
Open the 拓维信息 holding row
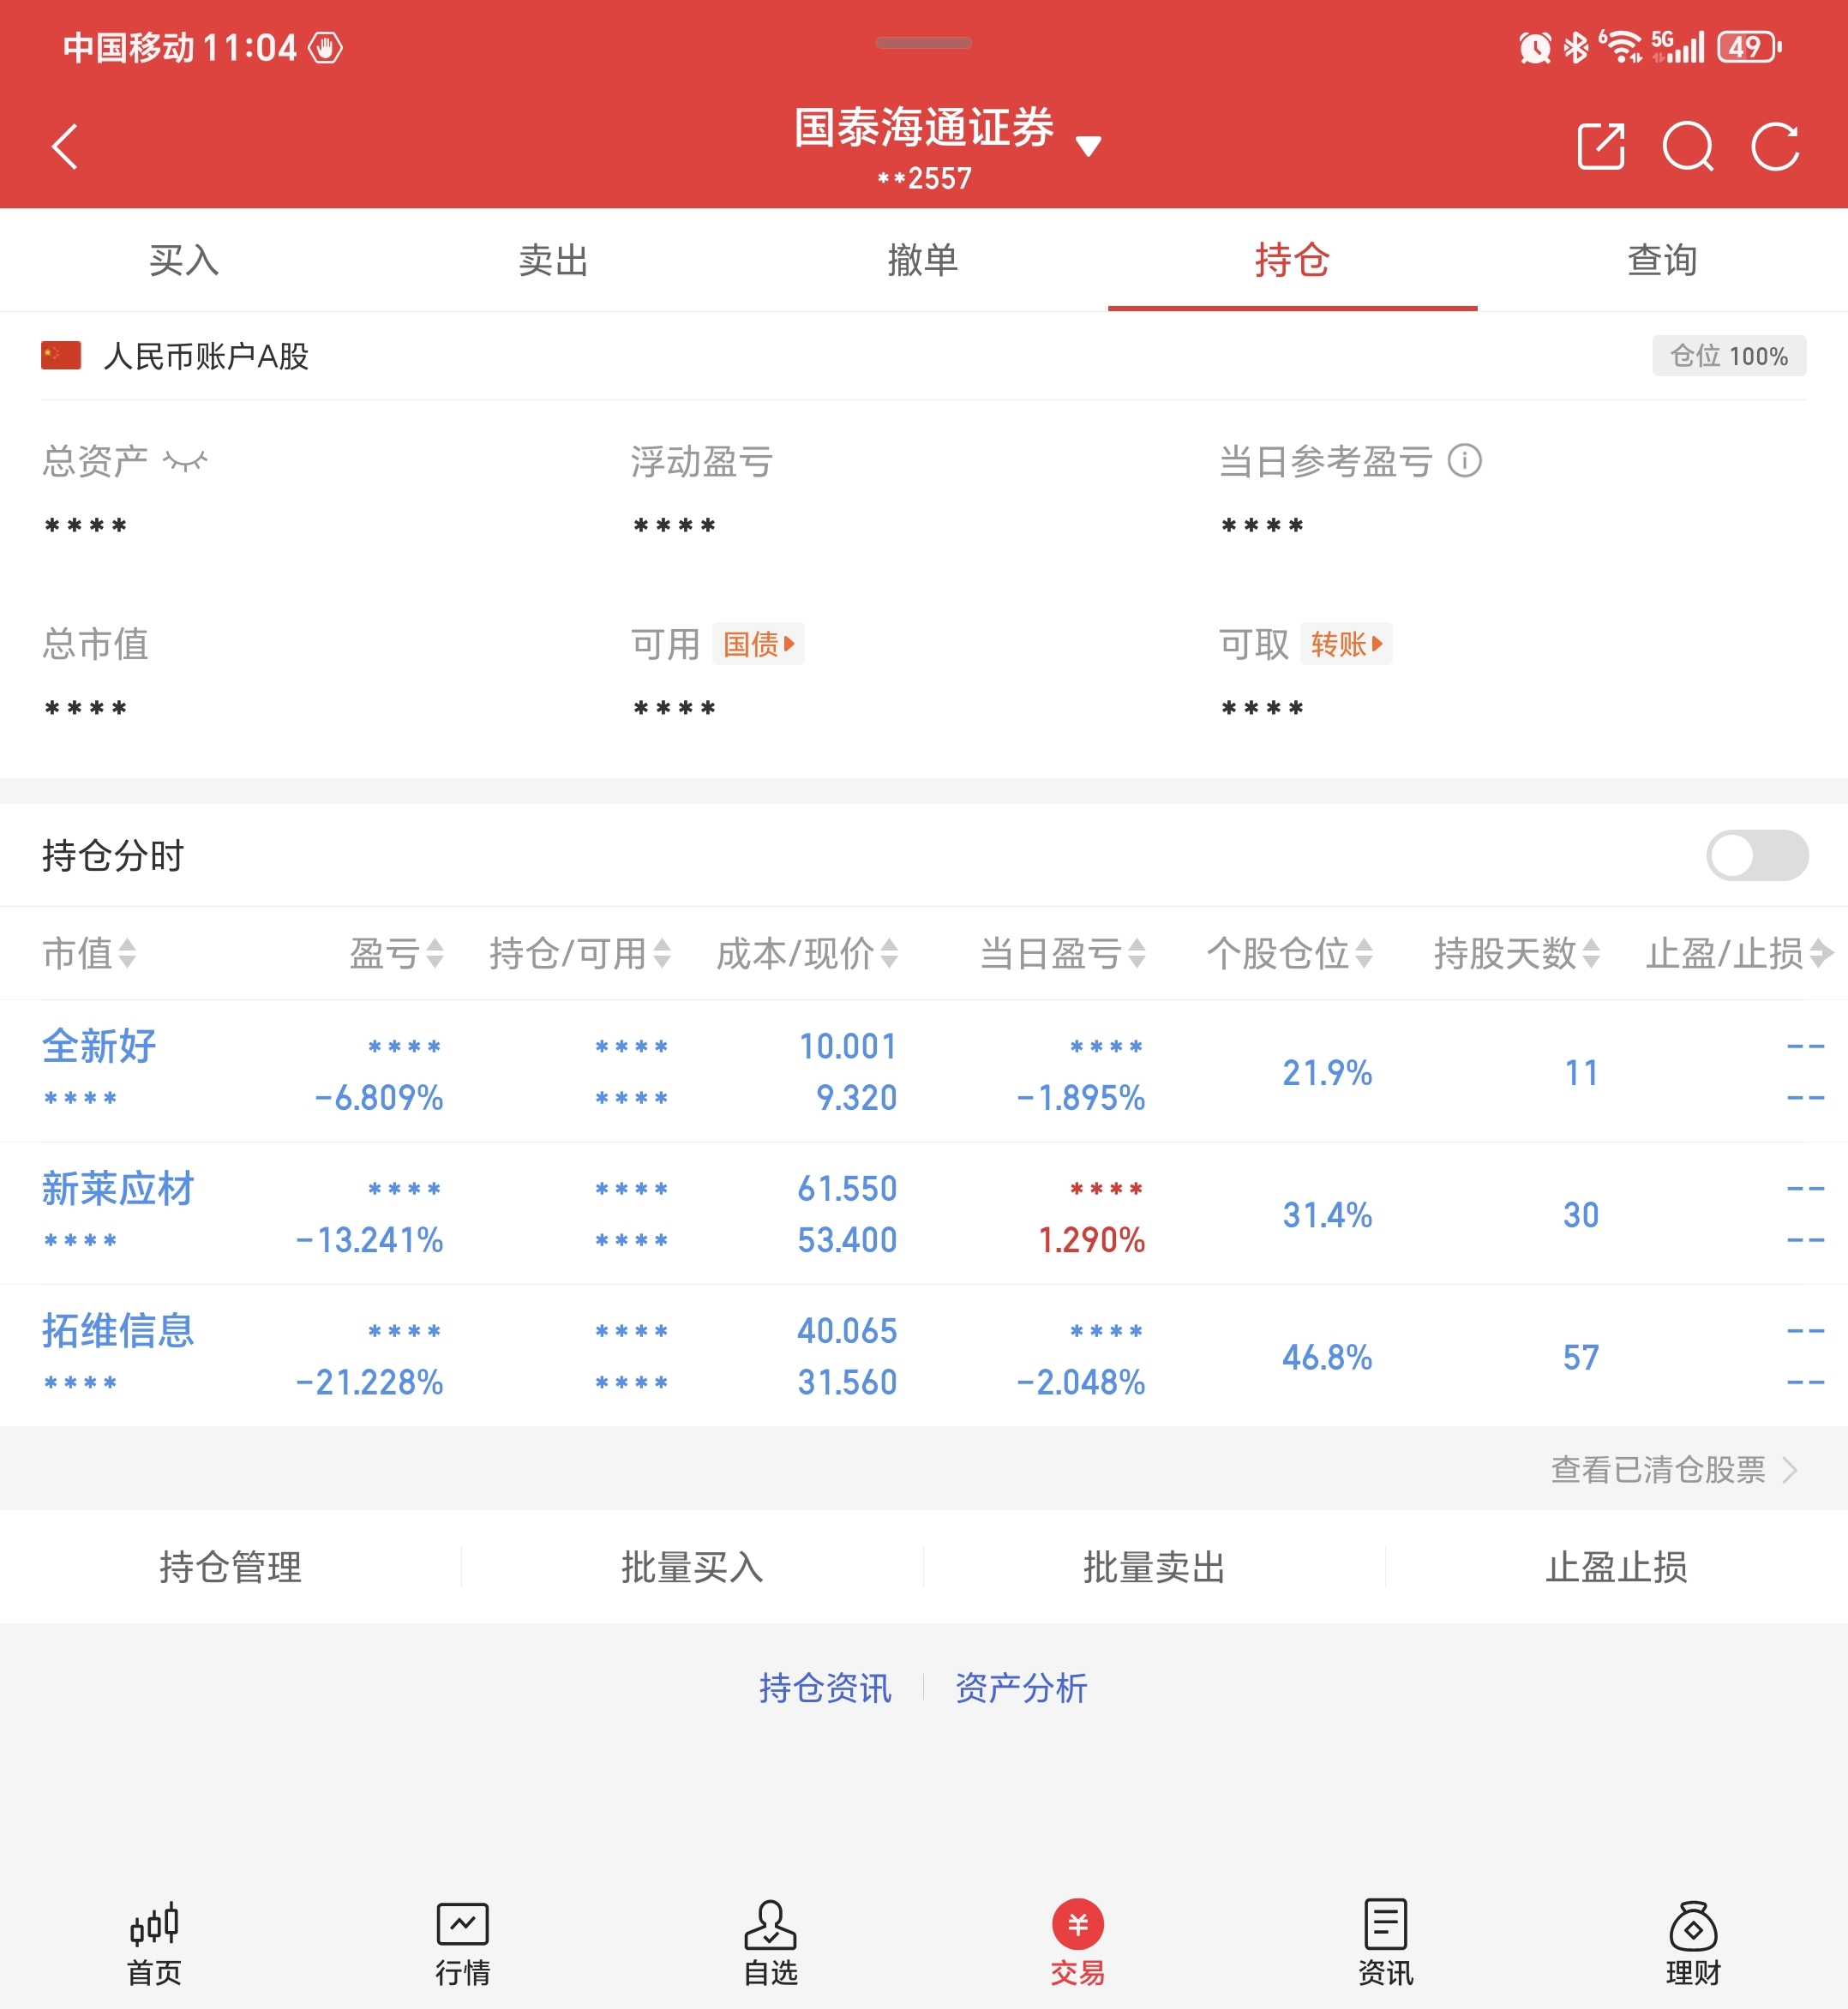click(x=118, y=1331)
